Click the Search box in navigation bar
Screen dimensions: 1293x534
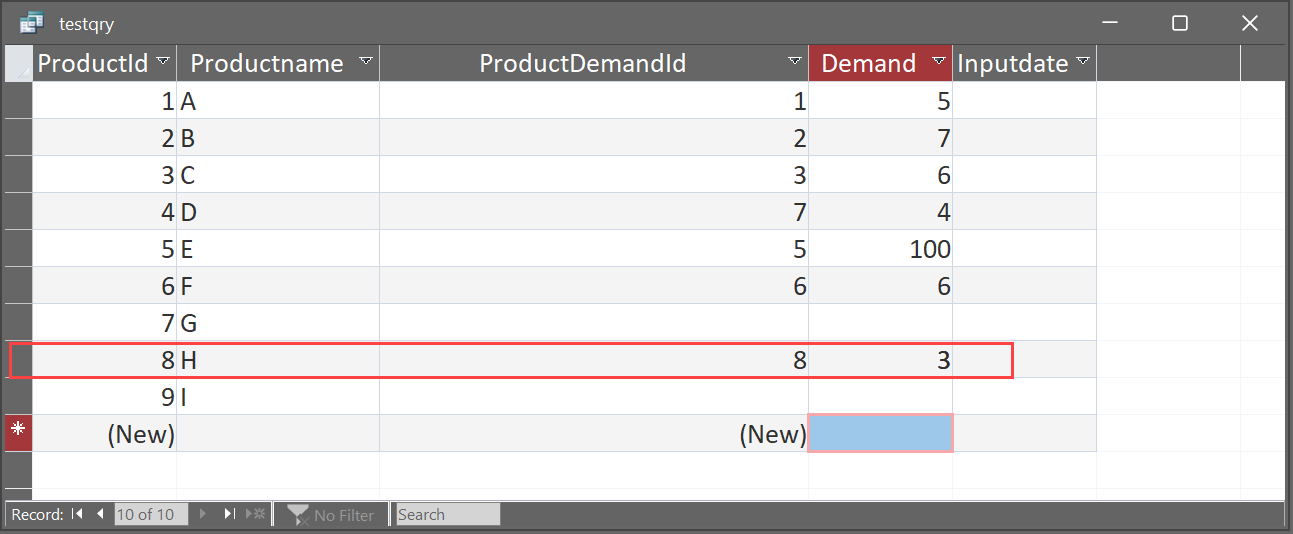[x=447, y=515]
